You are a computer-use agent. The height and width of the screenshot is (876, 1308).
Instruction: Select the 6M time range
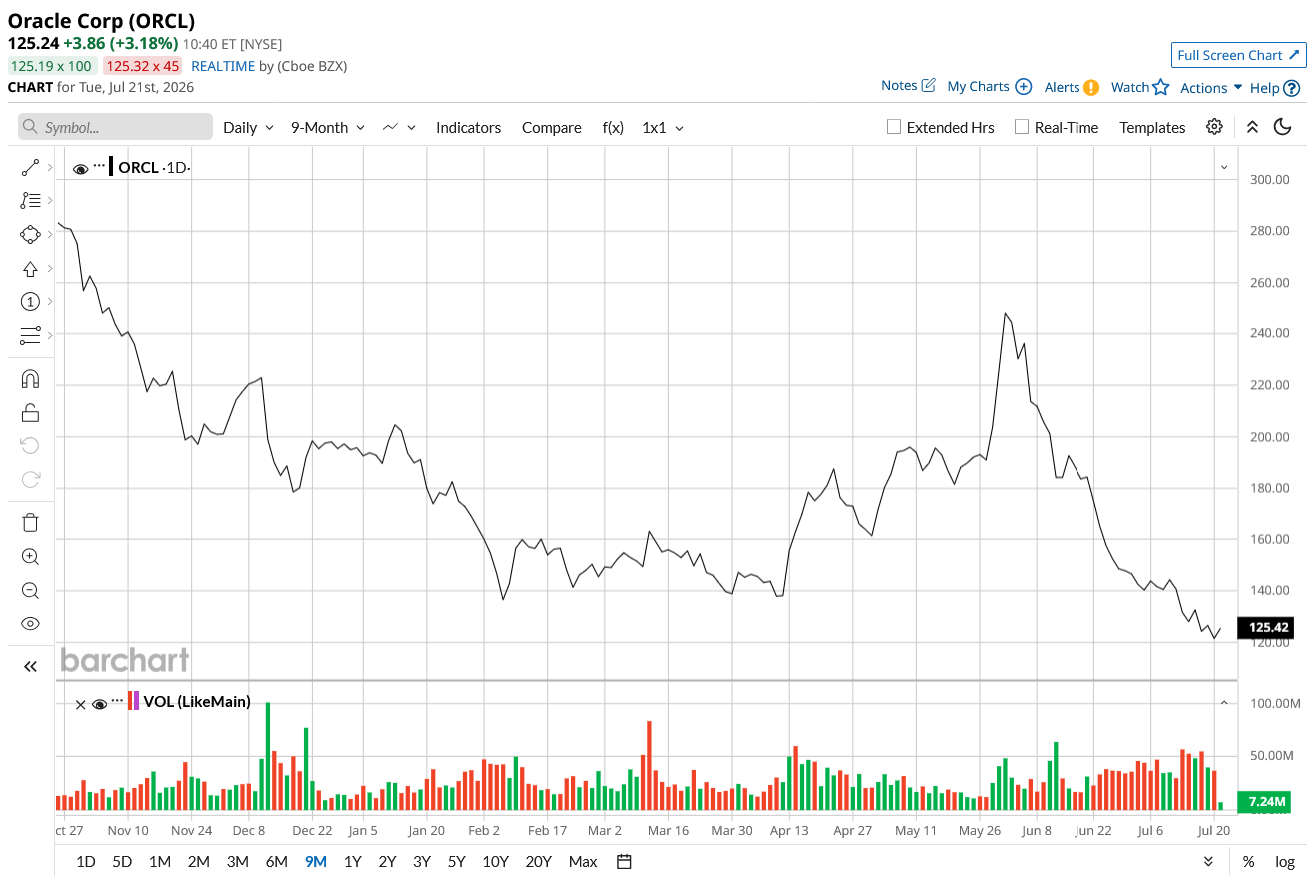[x=277, y=861]
